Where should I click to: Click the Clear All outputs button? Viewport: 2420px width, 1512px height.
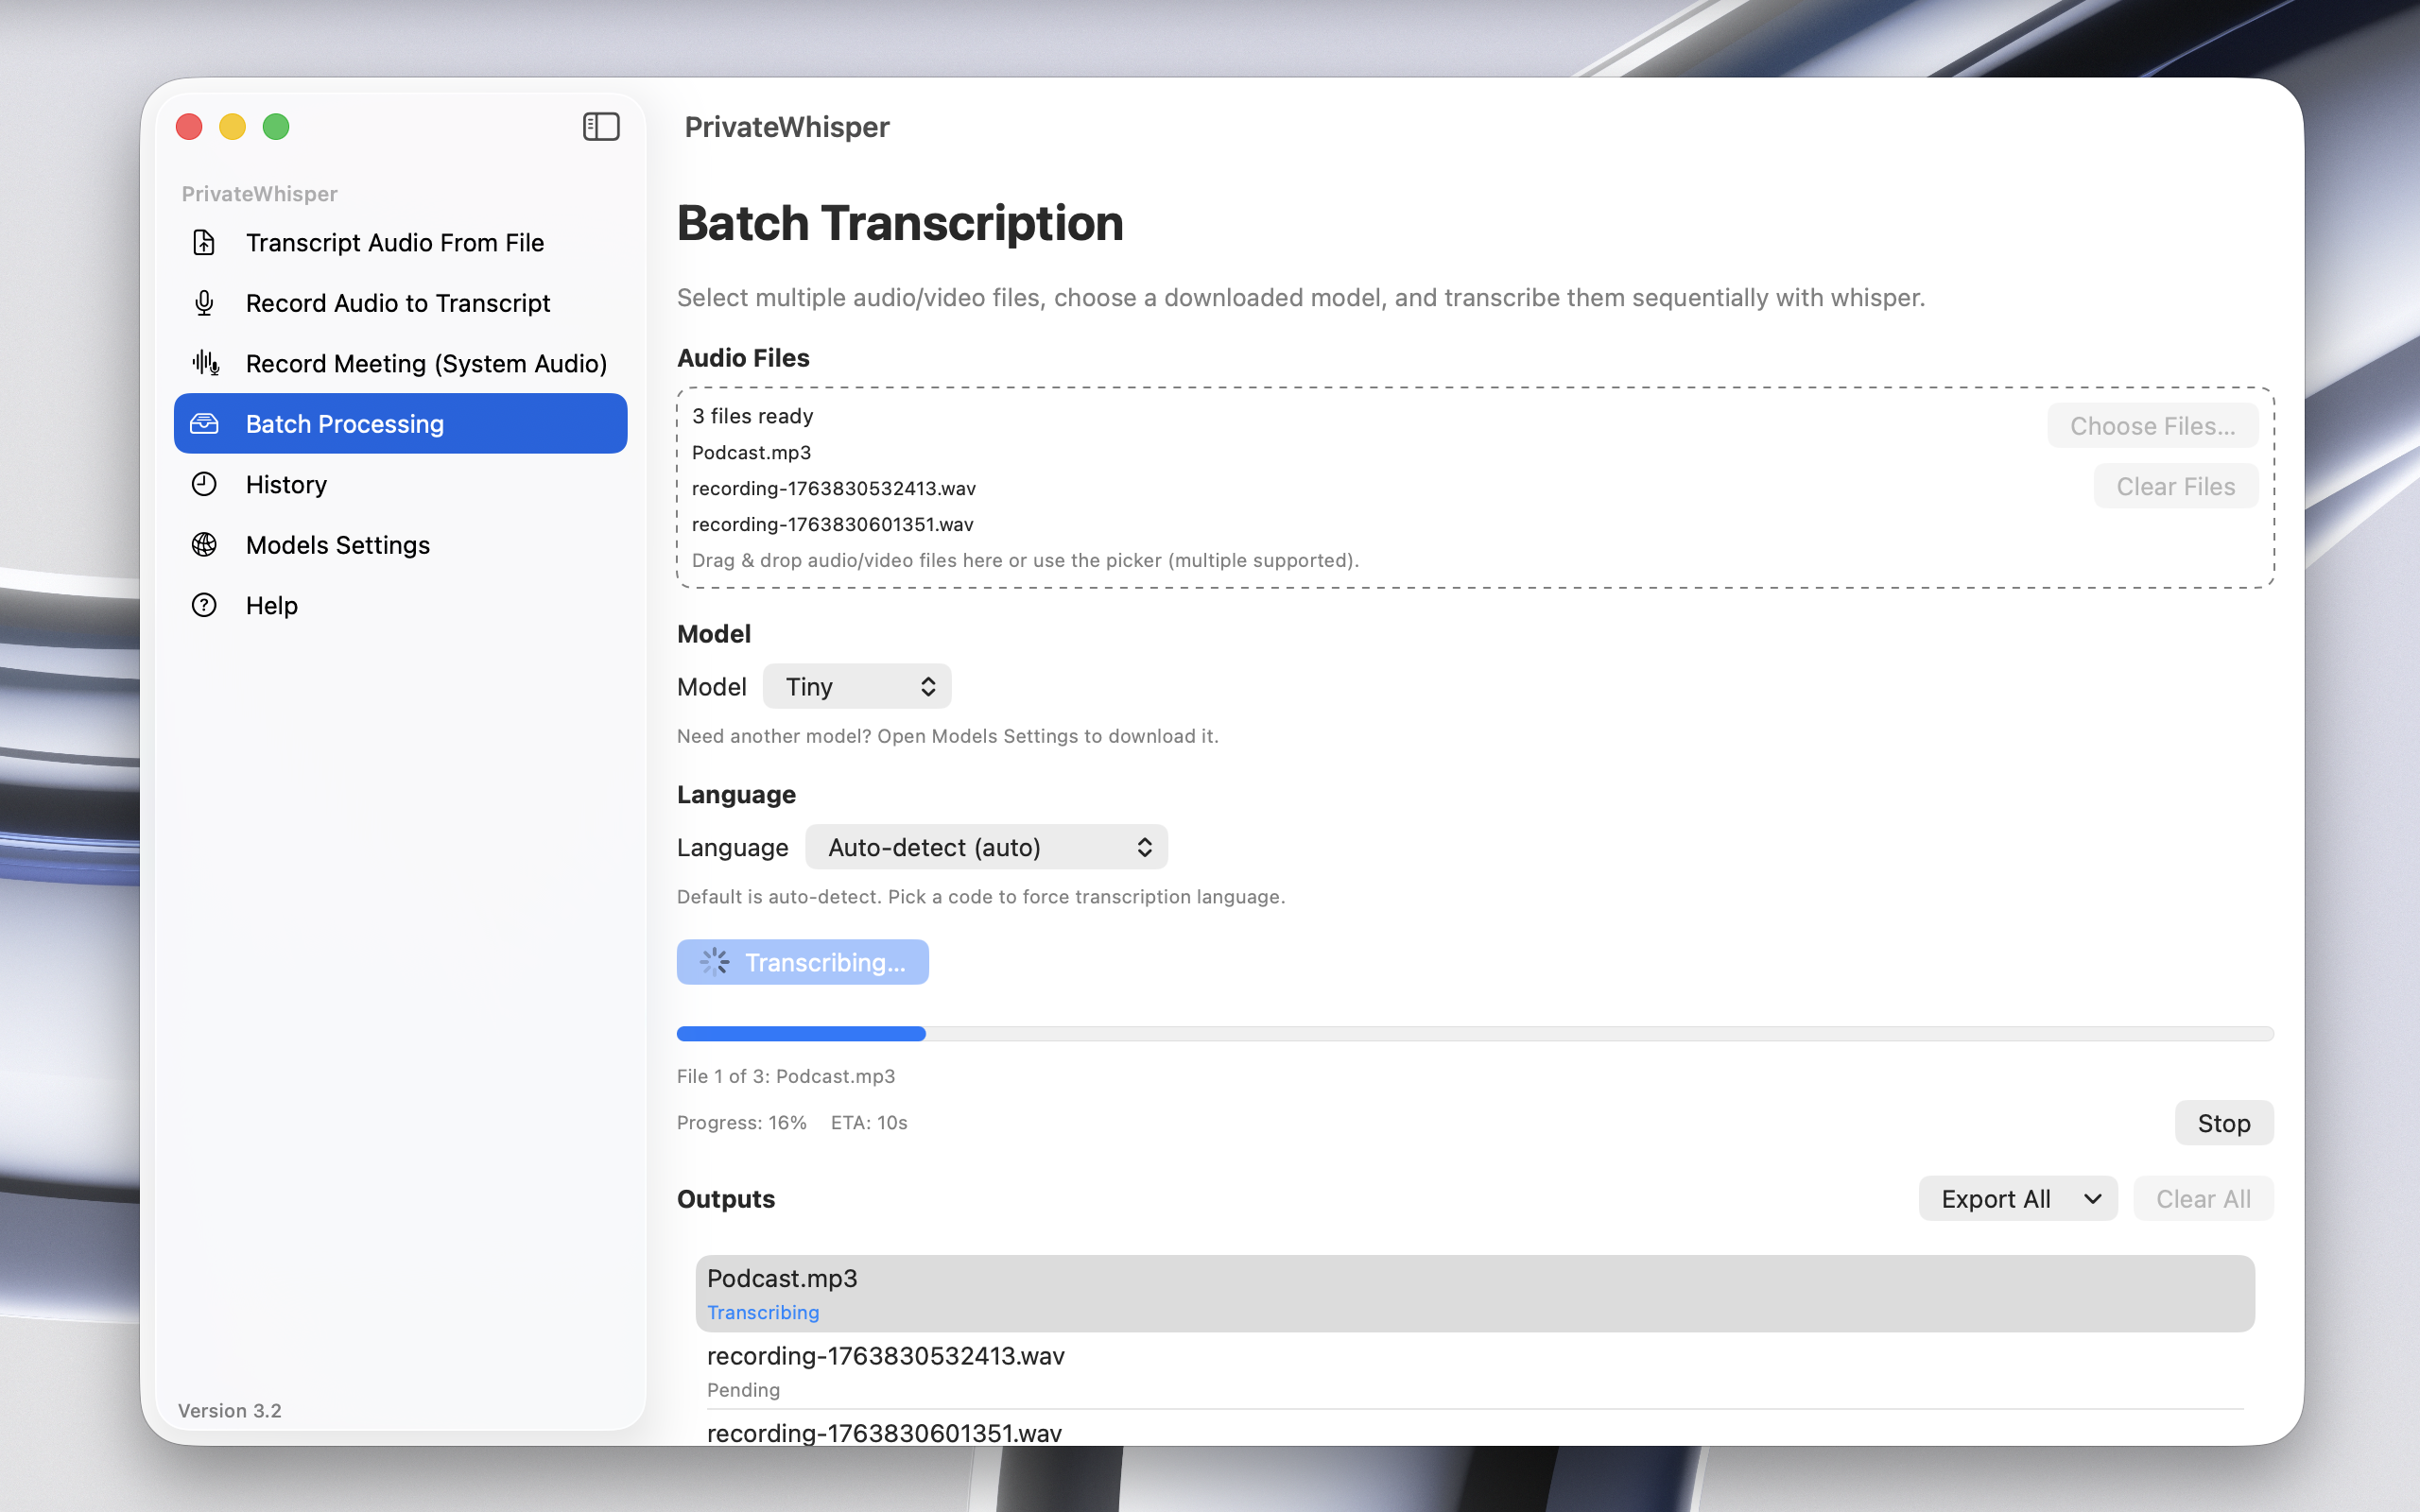(x=2203, y=1198)
